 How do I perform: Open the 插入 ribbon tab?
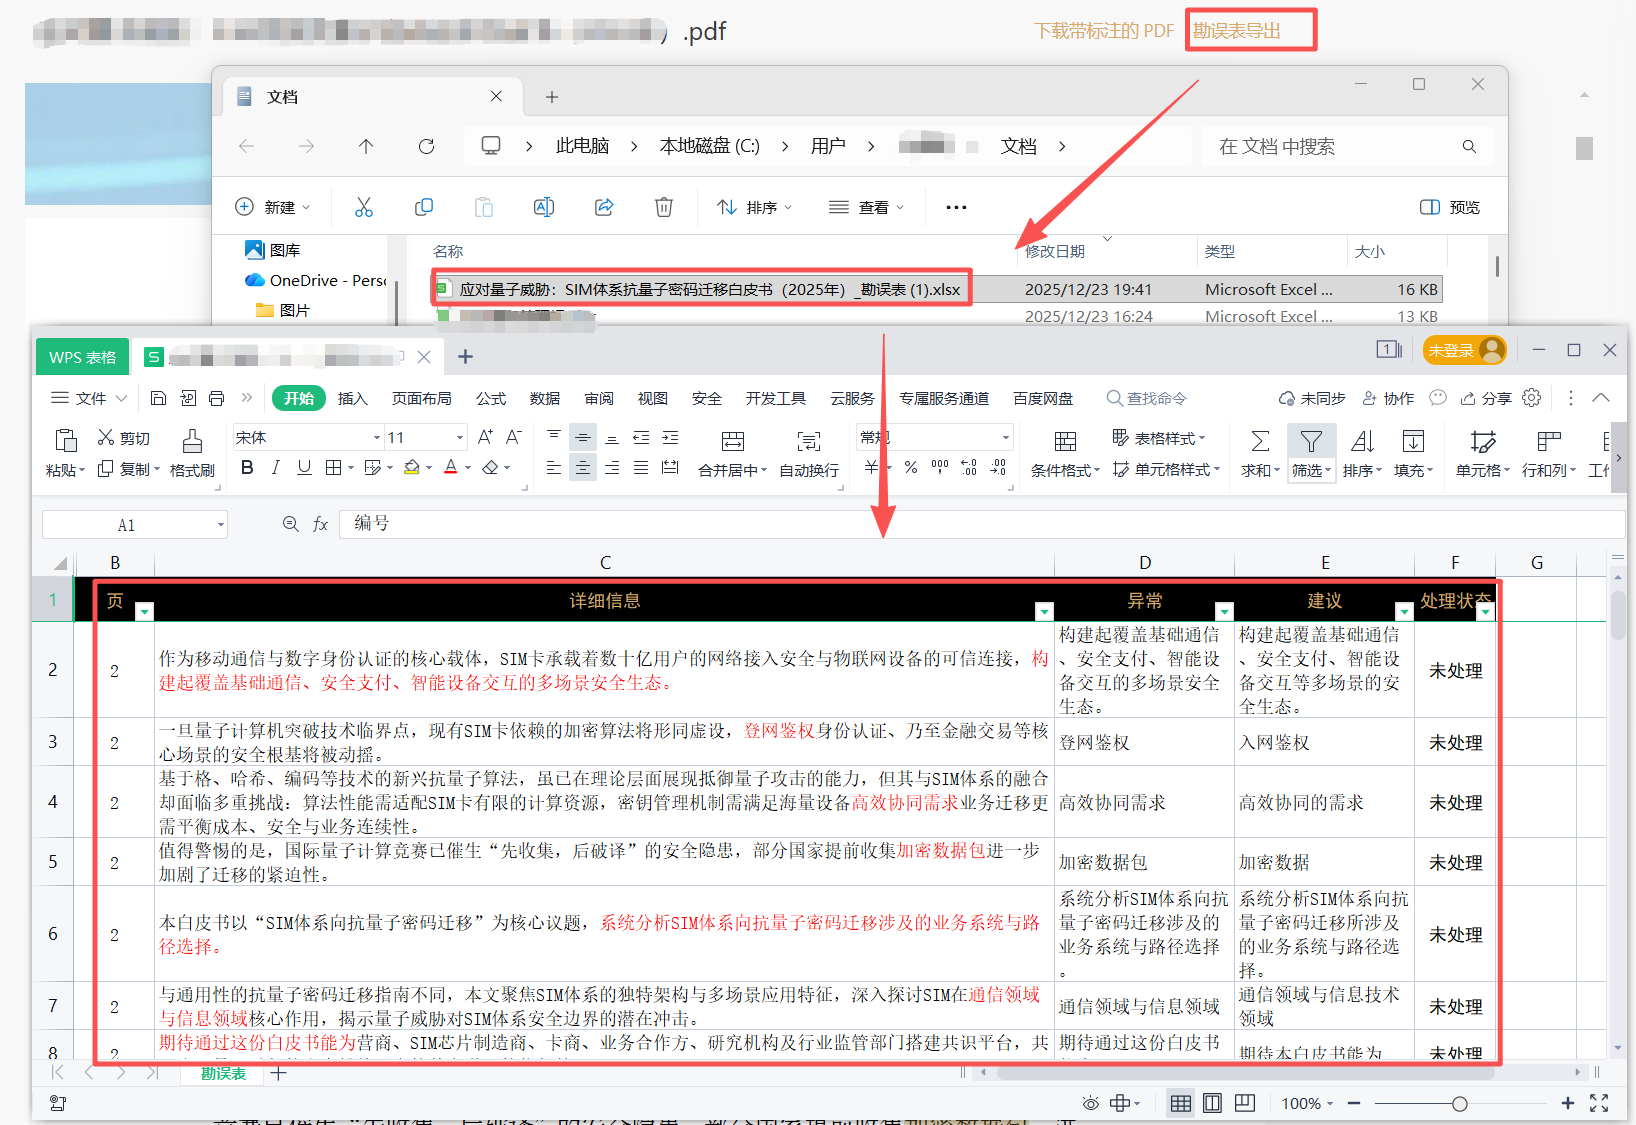point(352,398)
